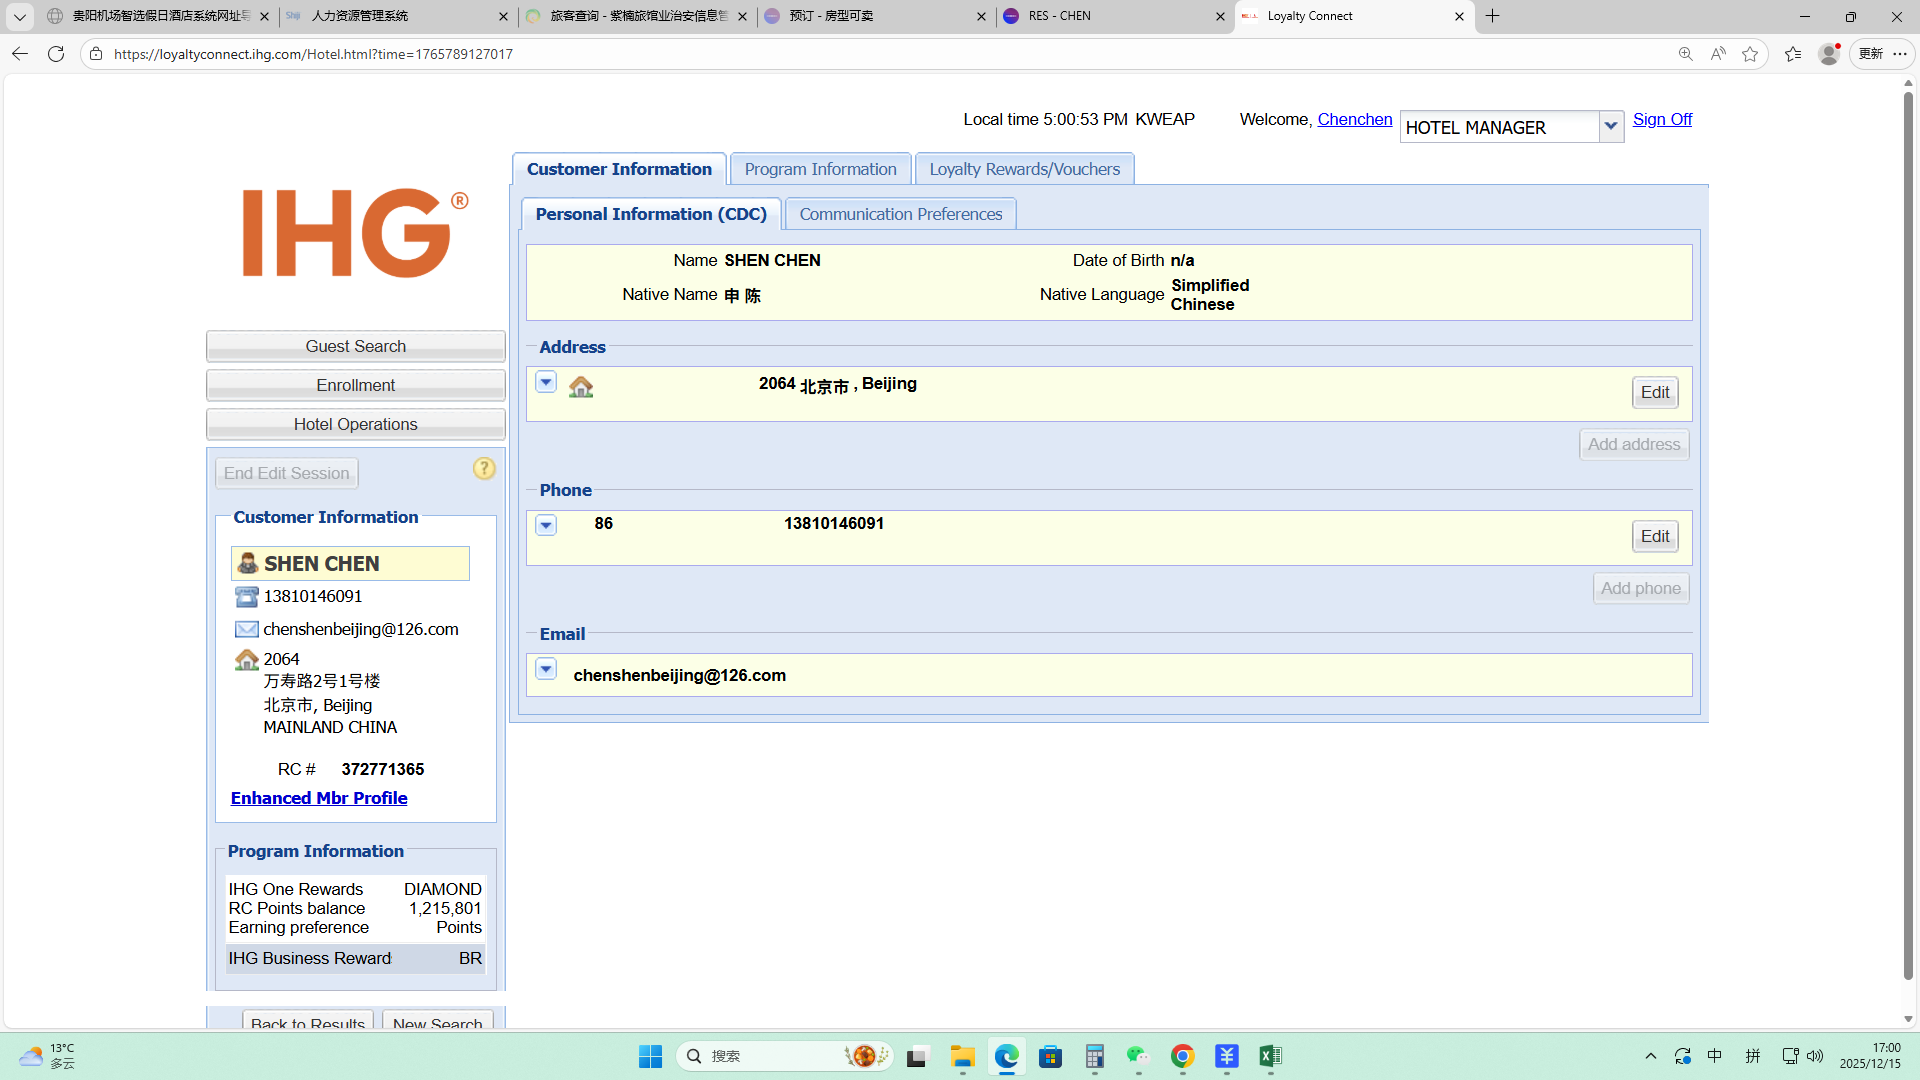
Task: Open Enhanced Mbr Profile link
Action: [x=319, y=798]
